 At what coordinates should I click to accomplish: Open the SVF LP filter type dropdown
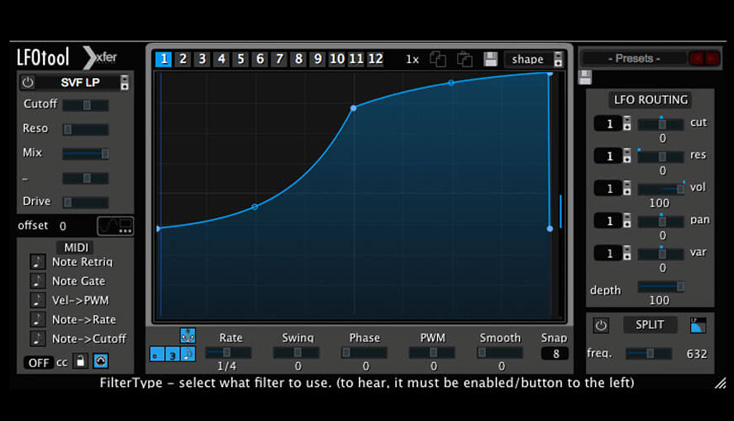pos(125,82)
